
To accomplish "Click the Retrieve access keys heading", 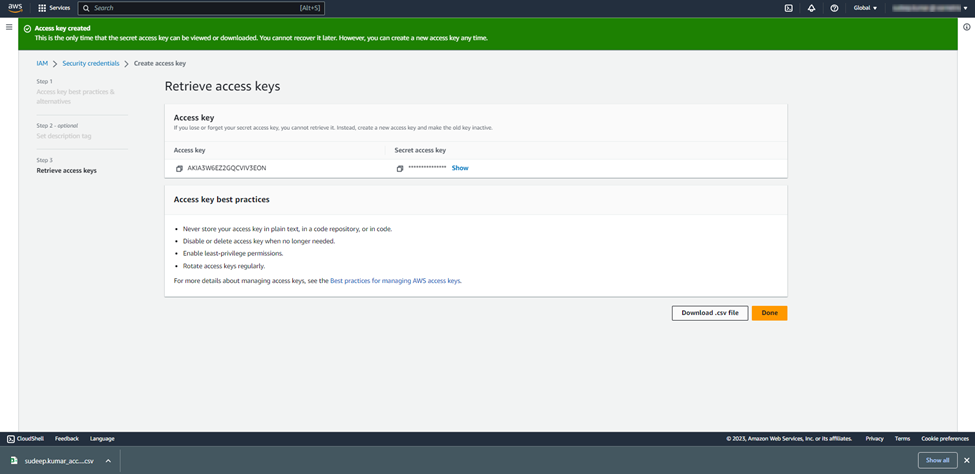I will coord(222,86).
